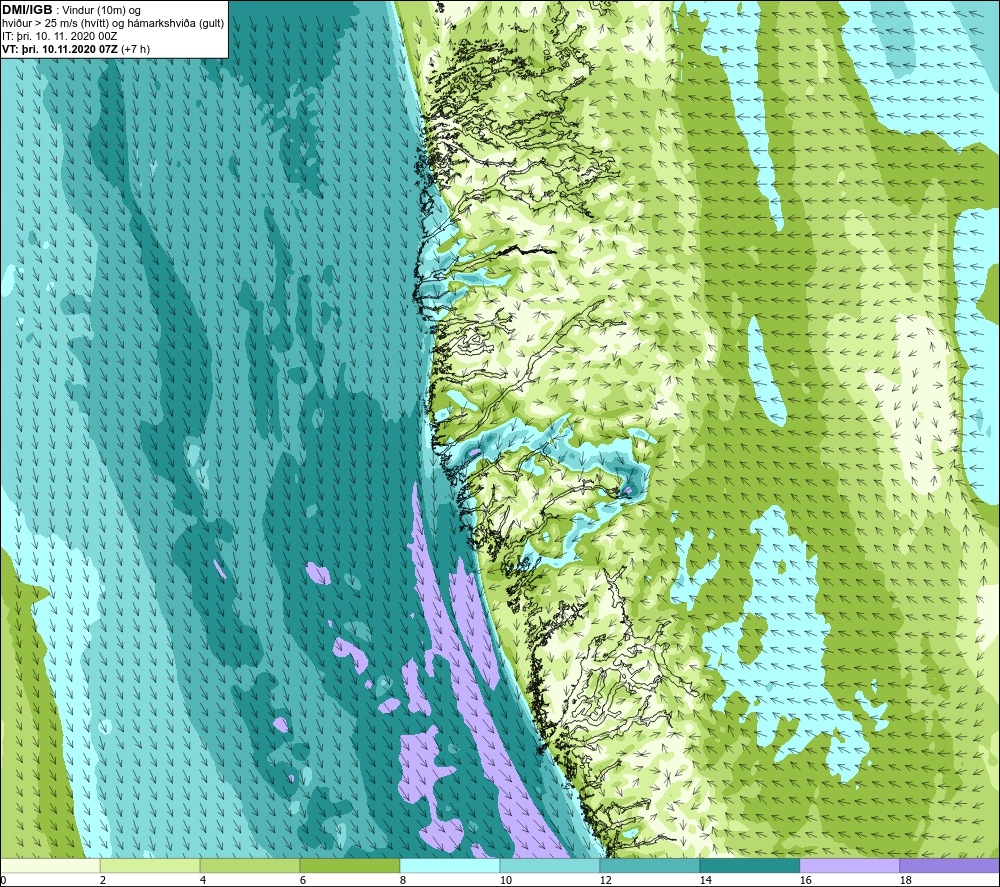Select the light green 2–4 m/s legend swatch
This screenshot has height=887, width=1000.
pyautogui.click(x=150, y=866)
